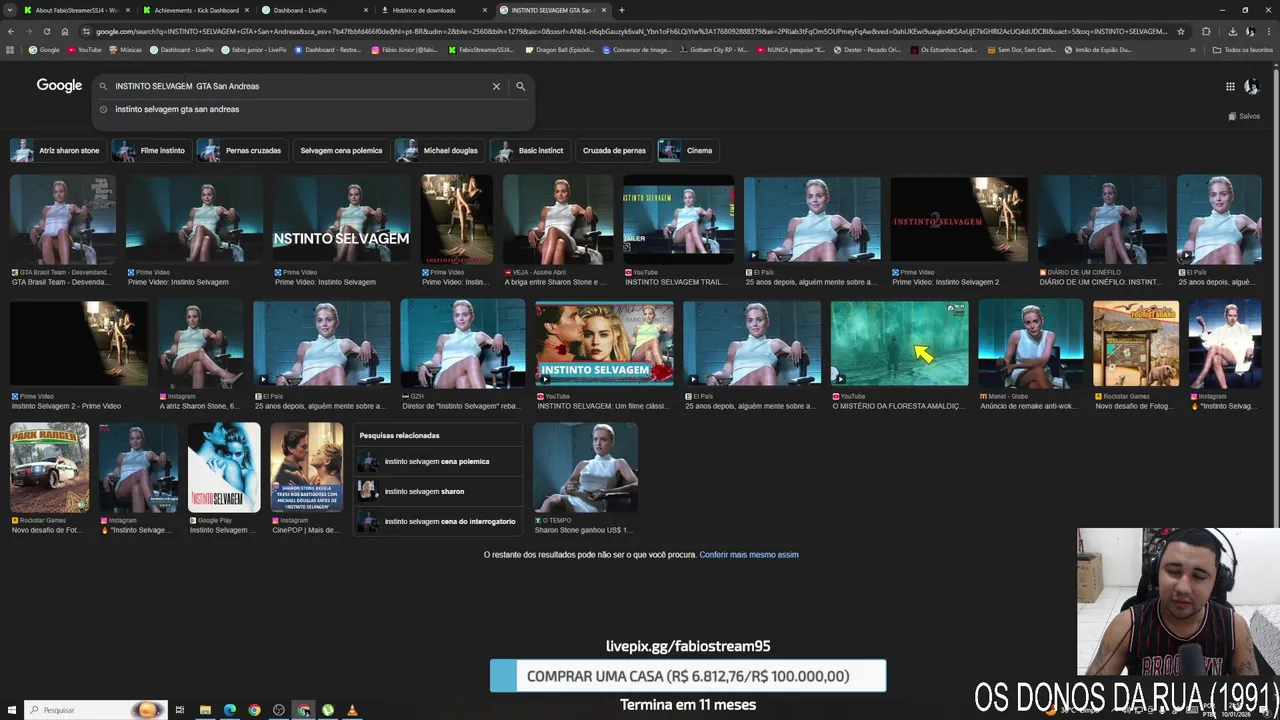Open OBS Studio from the taskbar
The image size is (1280, 720).
tap(279, 710)
